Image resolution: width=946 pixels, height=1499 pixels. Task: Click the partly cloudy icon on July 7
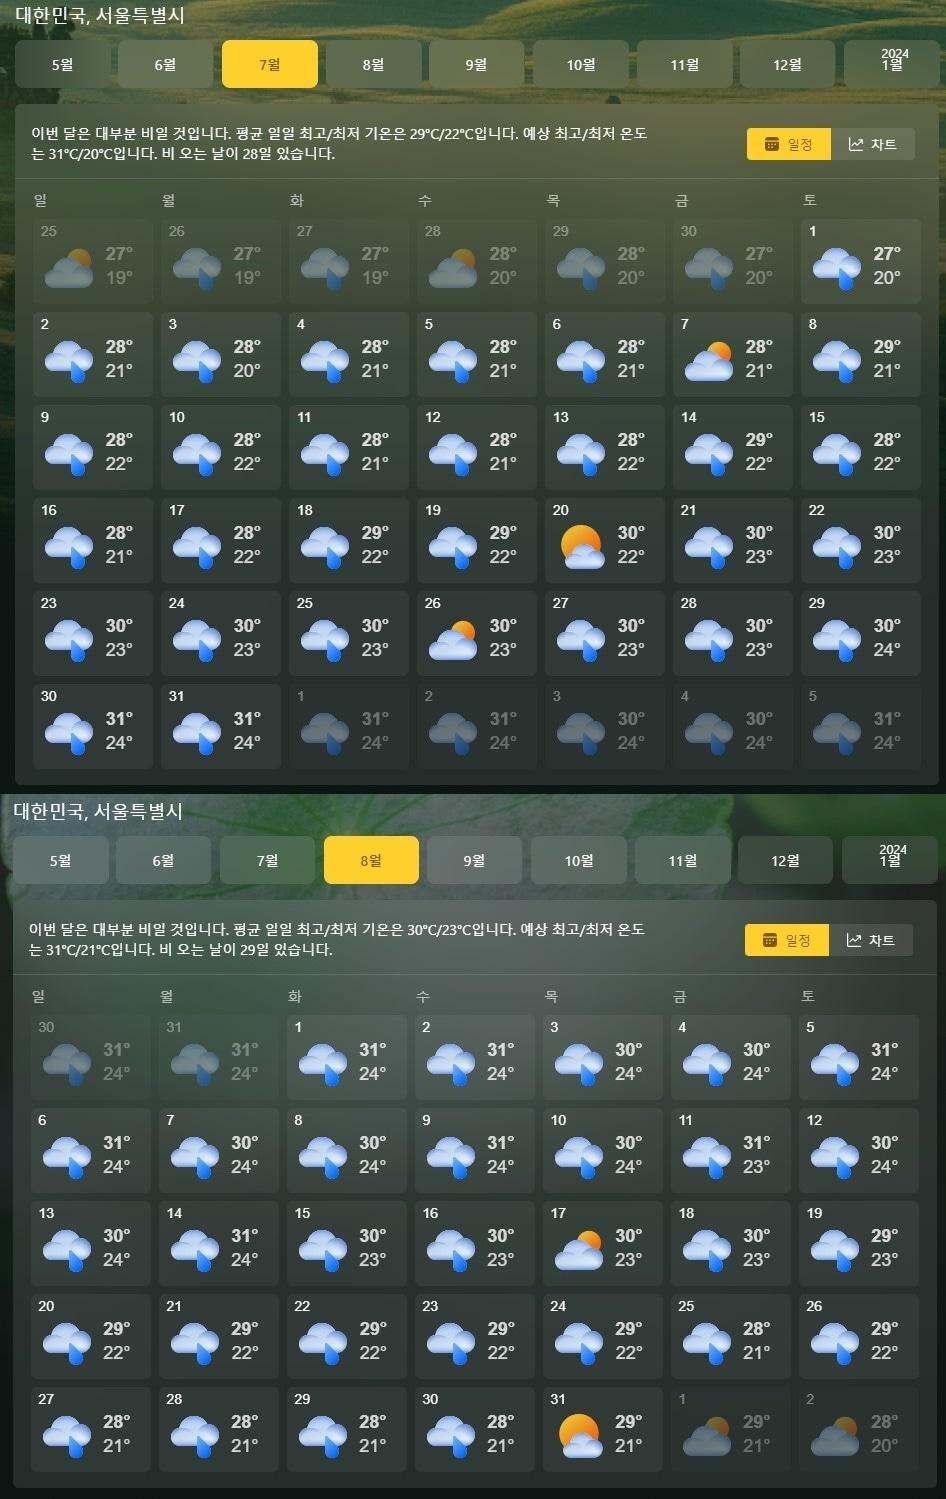coord(708,361)
